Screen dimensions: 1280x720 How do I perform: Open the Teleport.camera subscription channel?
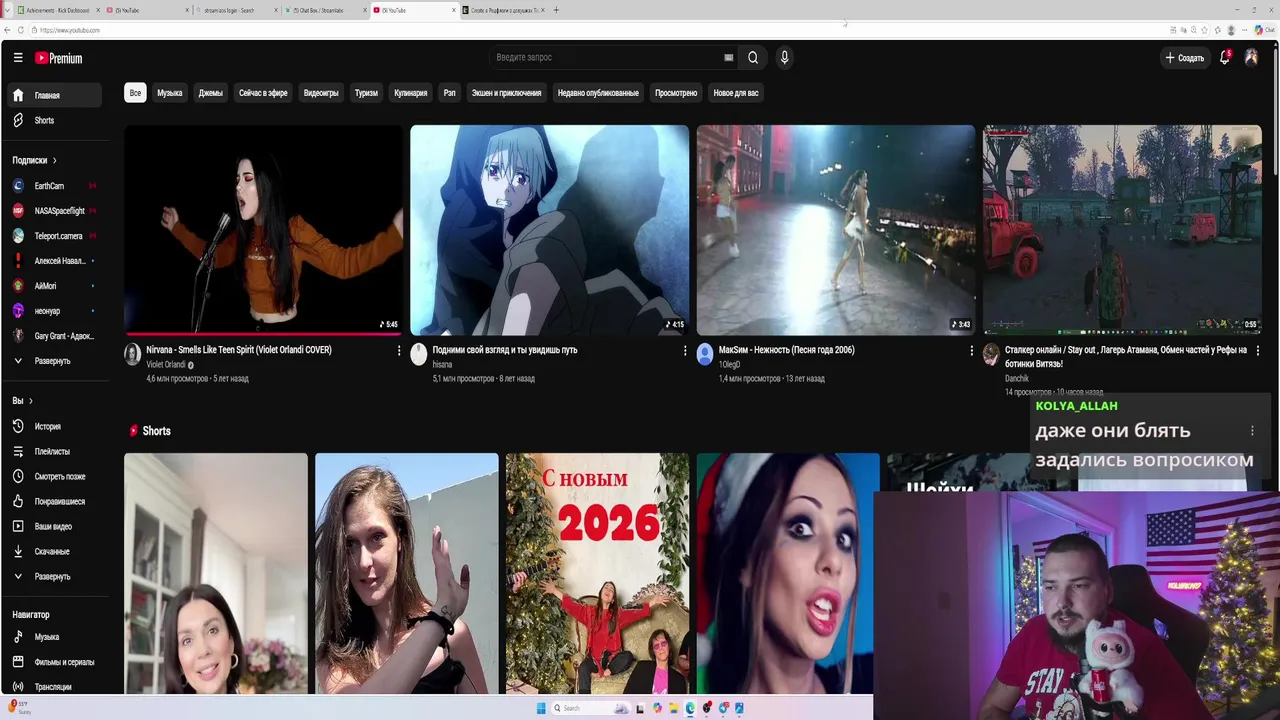point(54,236)
